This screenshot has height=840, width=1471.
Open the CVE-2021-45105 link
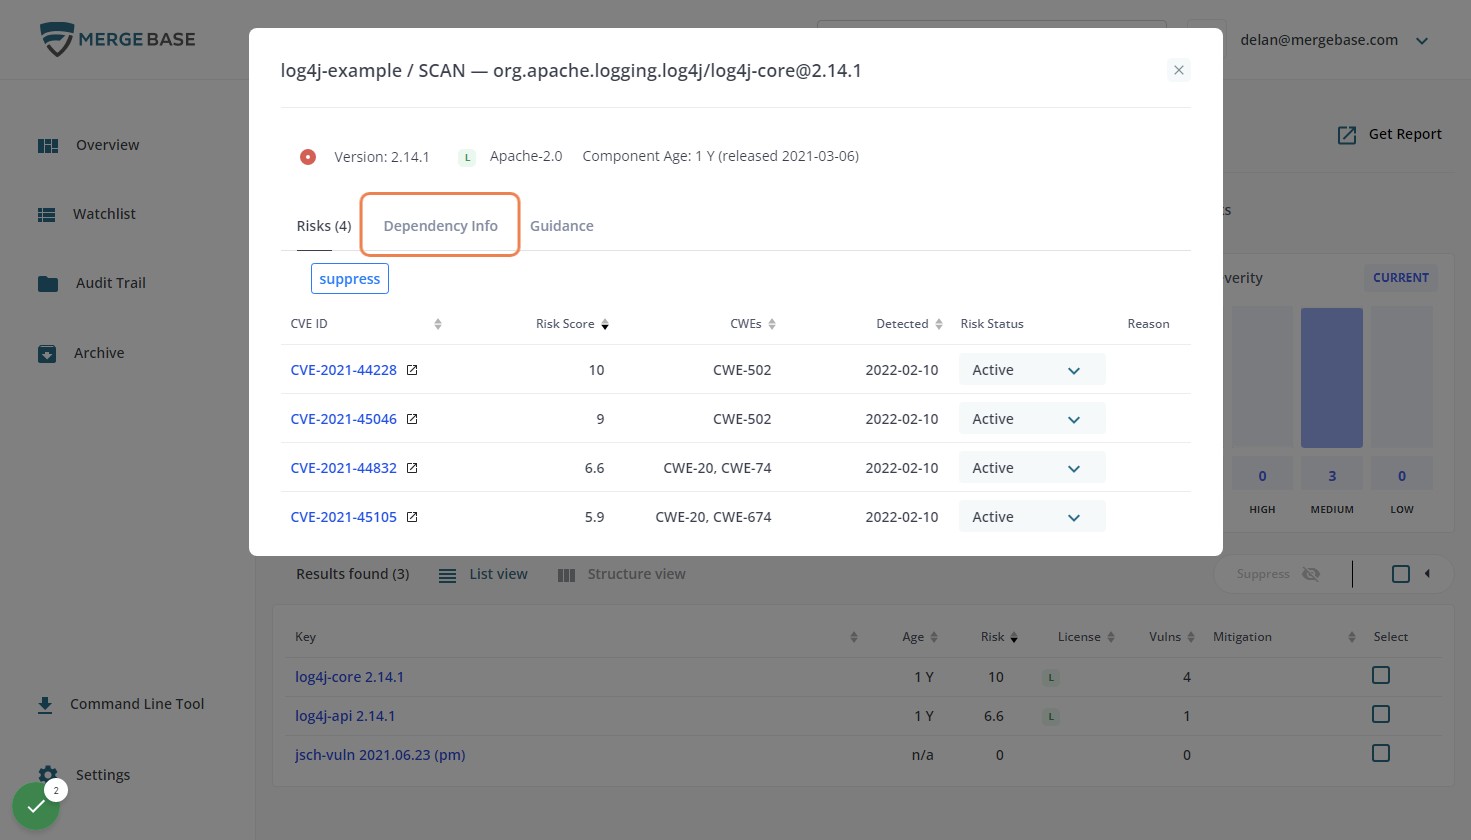coord(344,517)
